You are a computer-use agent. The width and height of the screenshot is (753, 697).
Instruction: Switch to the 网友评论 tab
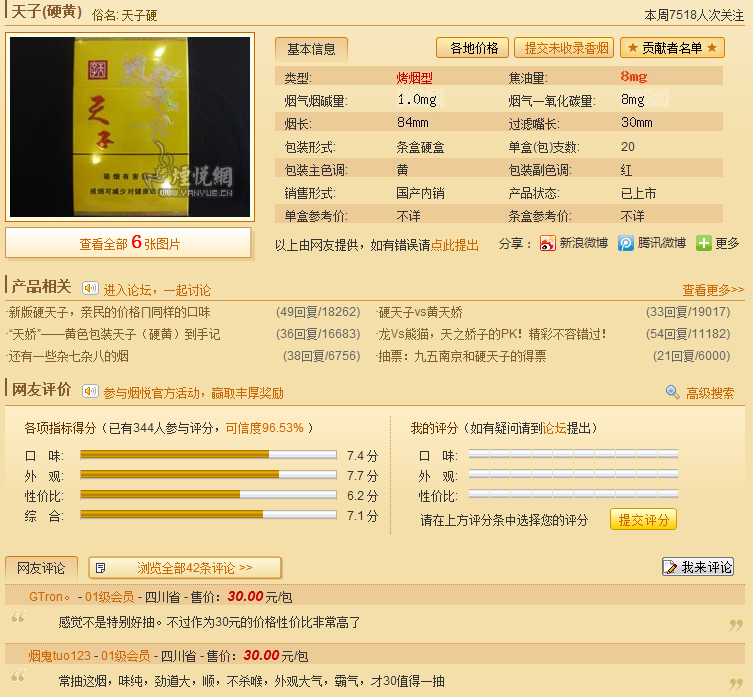(41, 568)
